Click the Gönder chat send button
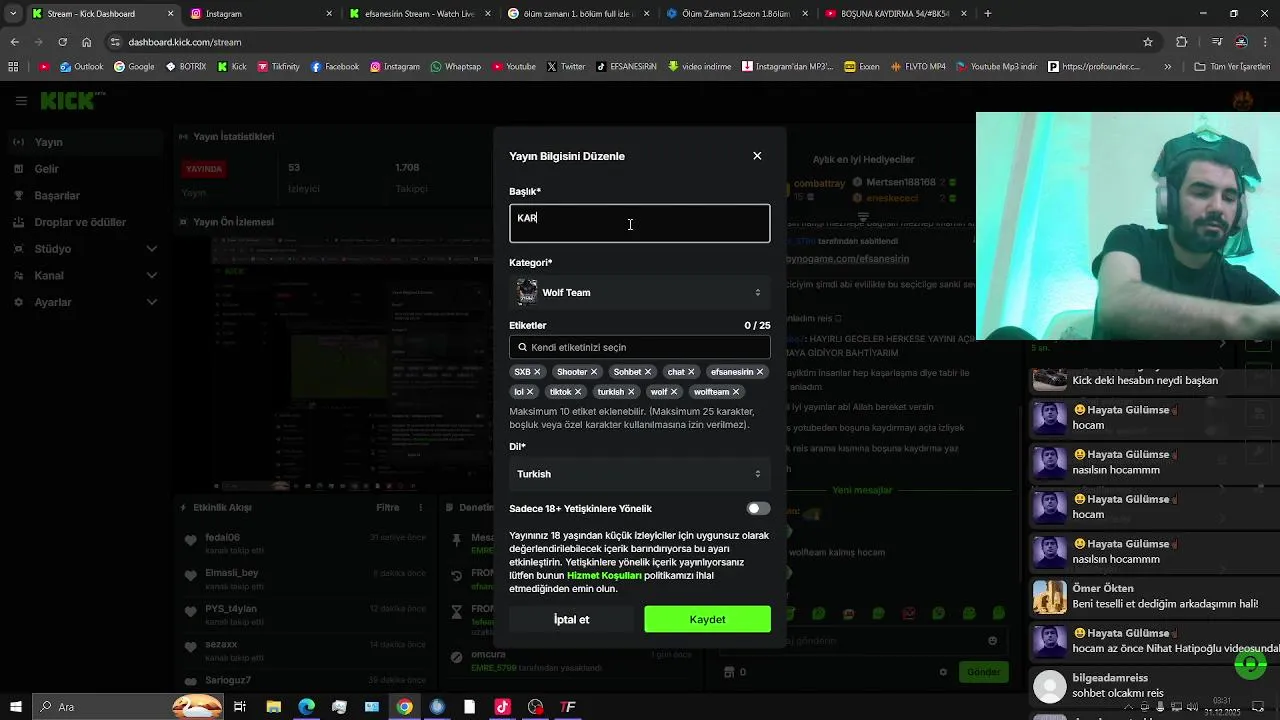This screenshot has height=720, width=1280. click(983, 672)
